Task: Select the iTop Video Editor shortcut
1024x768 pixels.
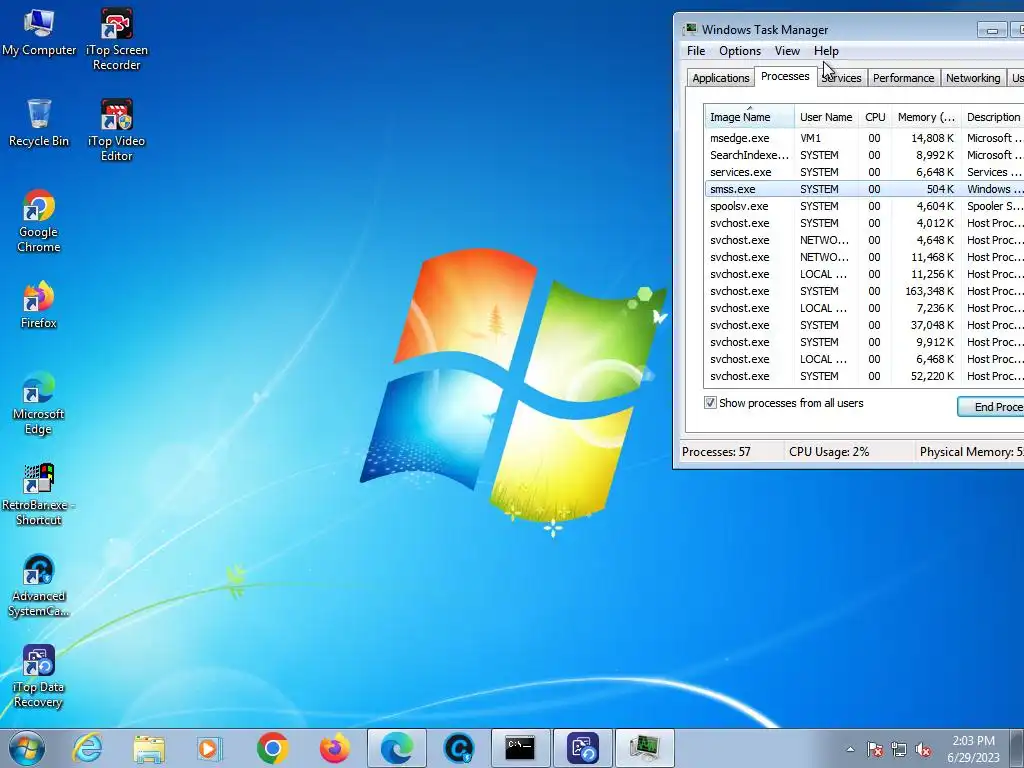Action: coord(116,130)
